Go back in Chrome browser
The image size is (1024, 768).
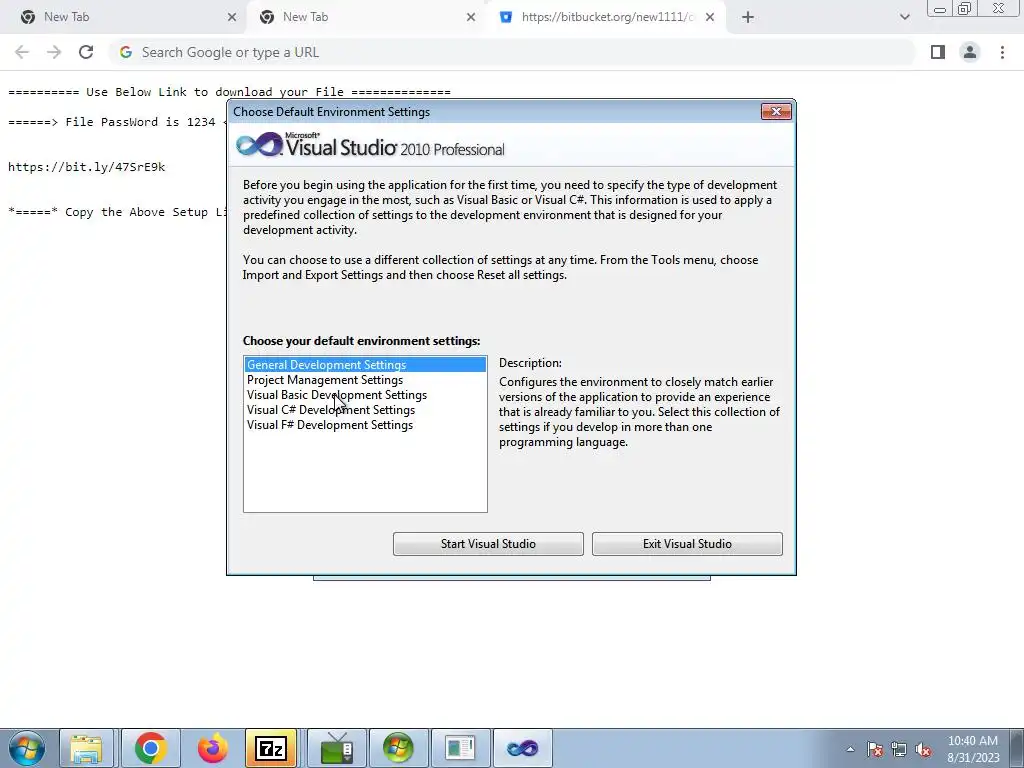22,52
